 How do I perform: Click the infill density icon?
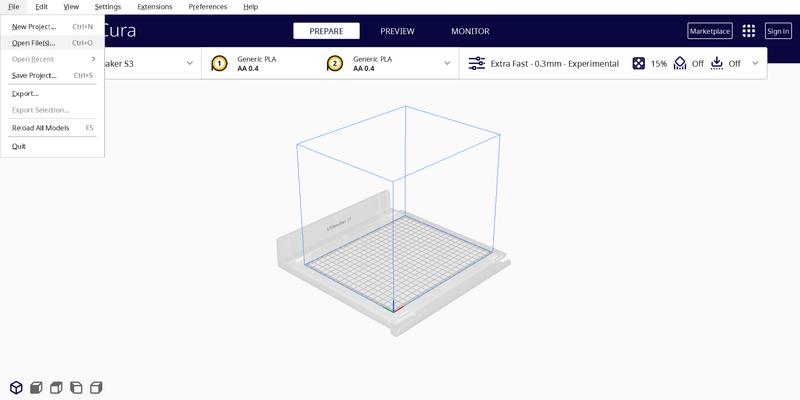click(639, 64)
